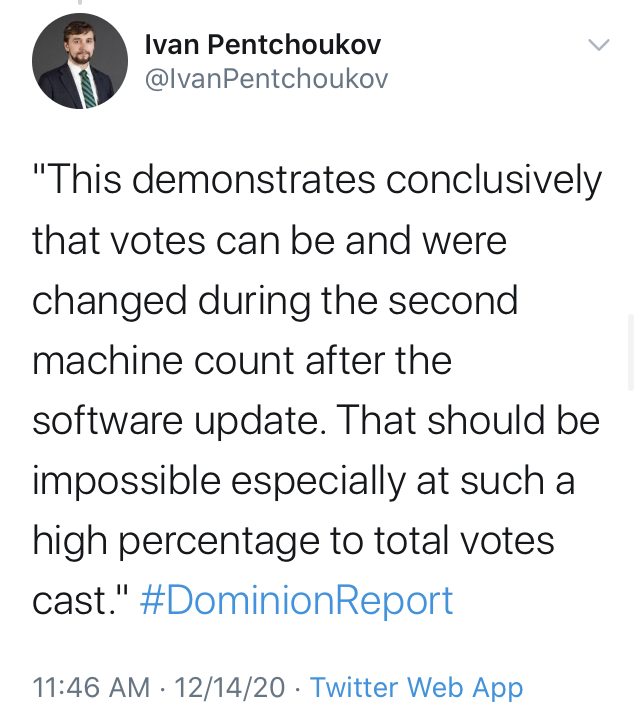Expand the tweet options chevron
The image size is (640, 719).
coord(599,44)
